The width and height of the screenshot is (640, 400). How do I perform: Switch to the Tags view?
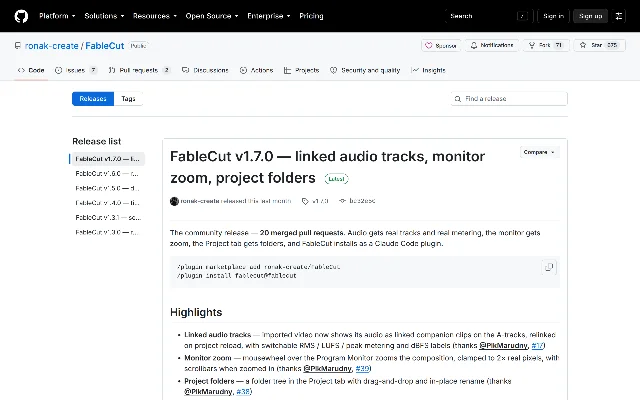[x=128, y=99]
